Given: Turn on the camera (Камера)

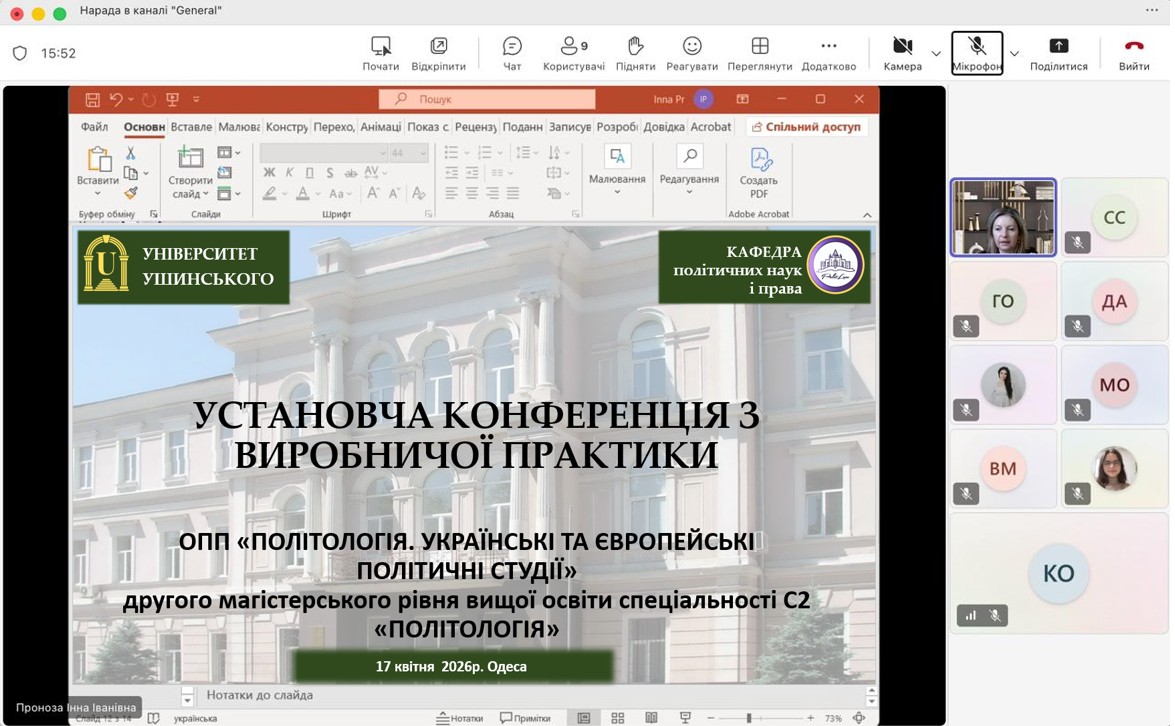Looking at the screenshot, I should click(902, 53).
